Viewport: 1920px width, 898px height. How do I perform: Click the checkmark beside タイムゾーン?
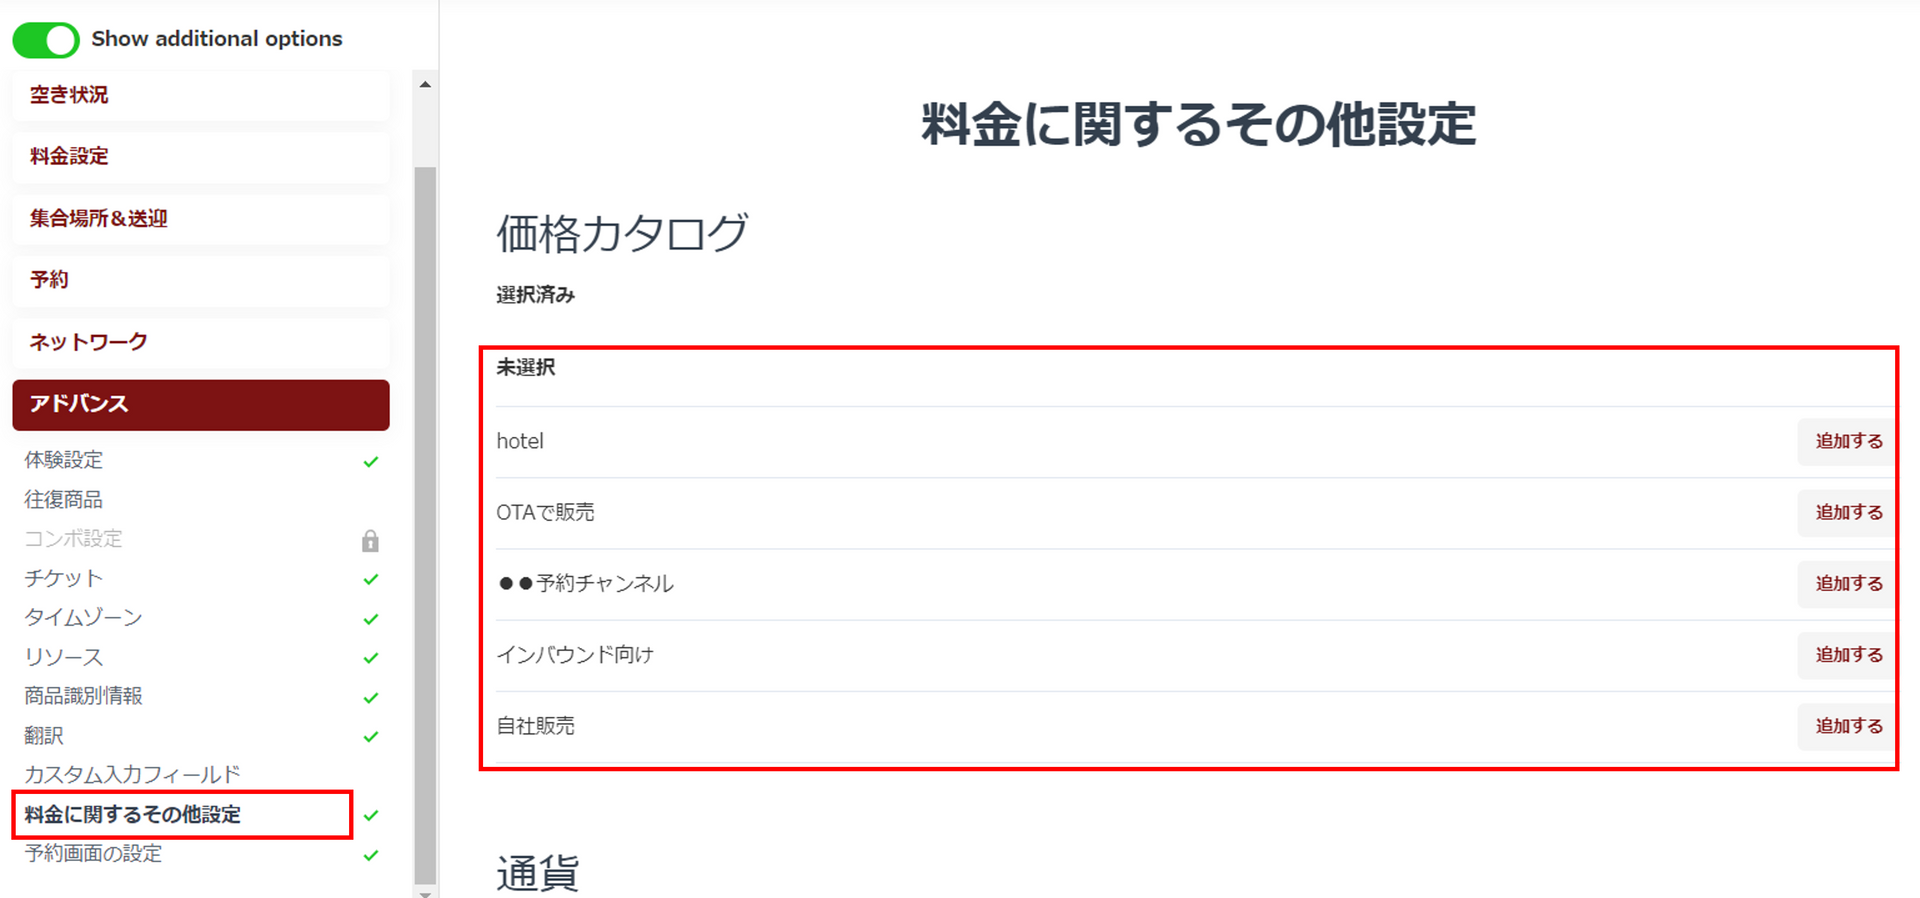(x=371, y=619)
